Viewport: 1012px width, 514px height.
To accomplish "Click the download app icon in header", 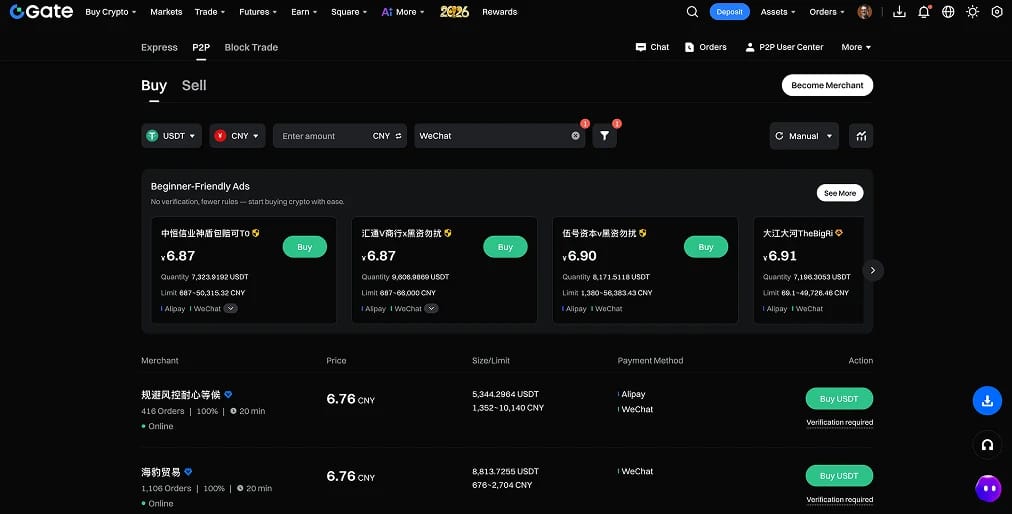I will 899,12.
